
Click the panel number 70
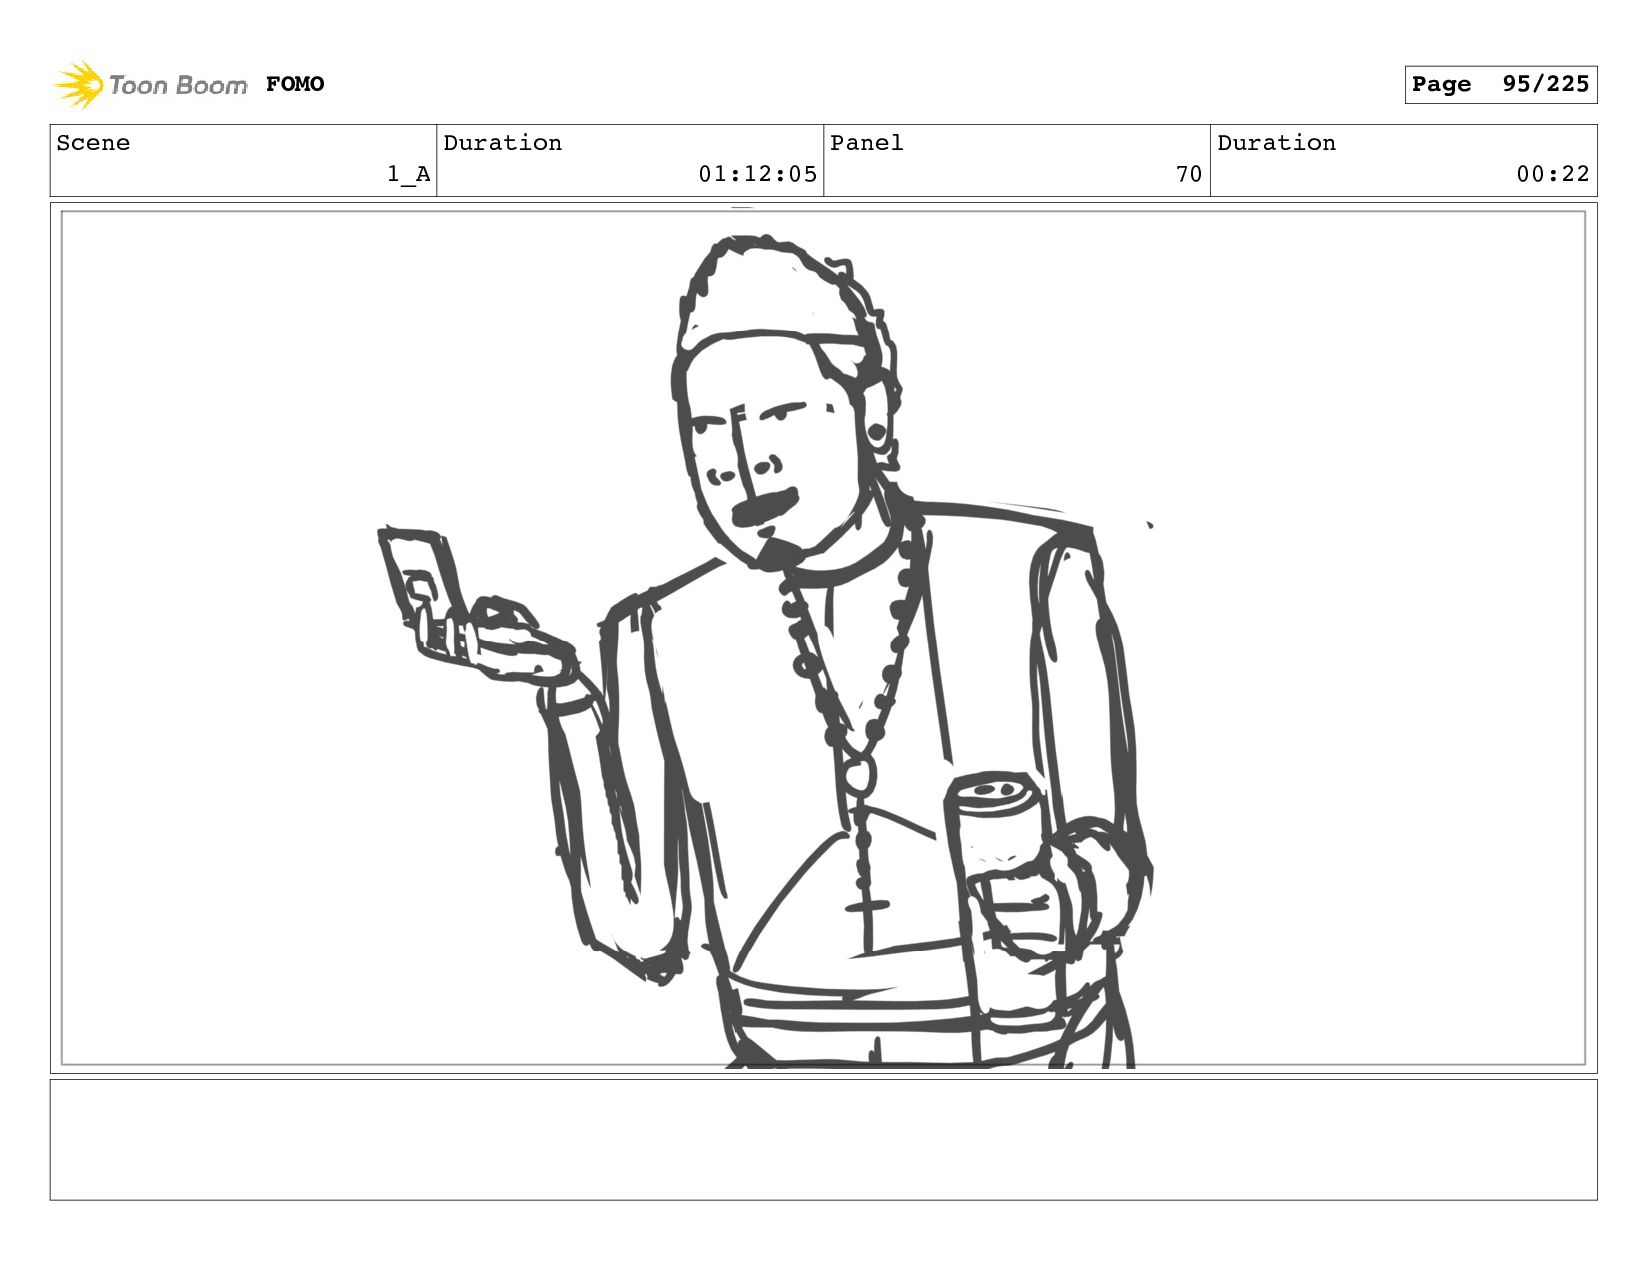(1189, 174)
